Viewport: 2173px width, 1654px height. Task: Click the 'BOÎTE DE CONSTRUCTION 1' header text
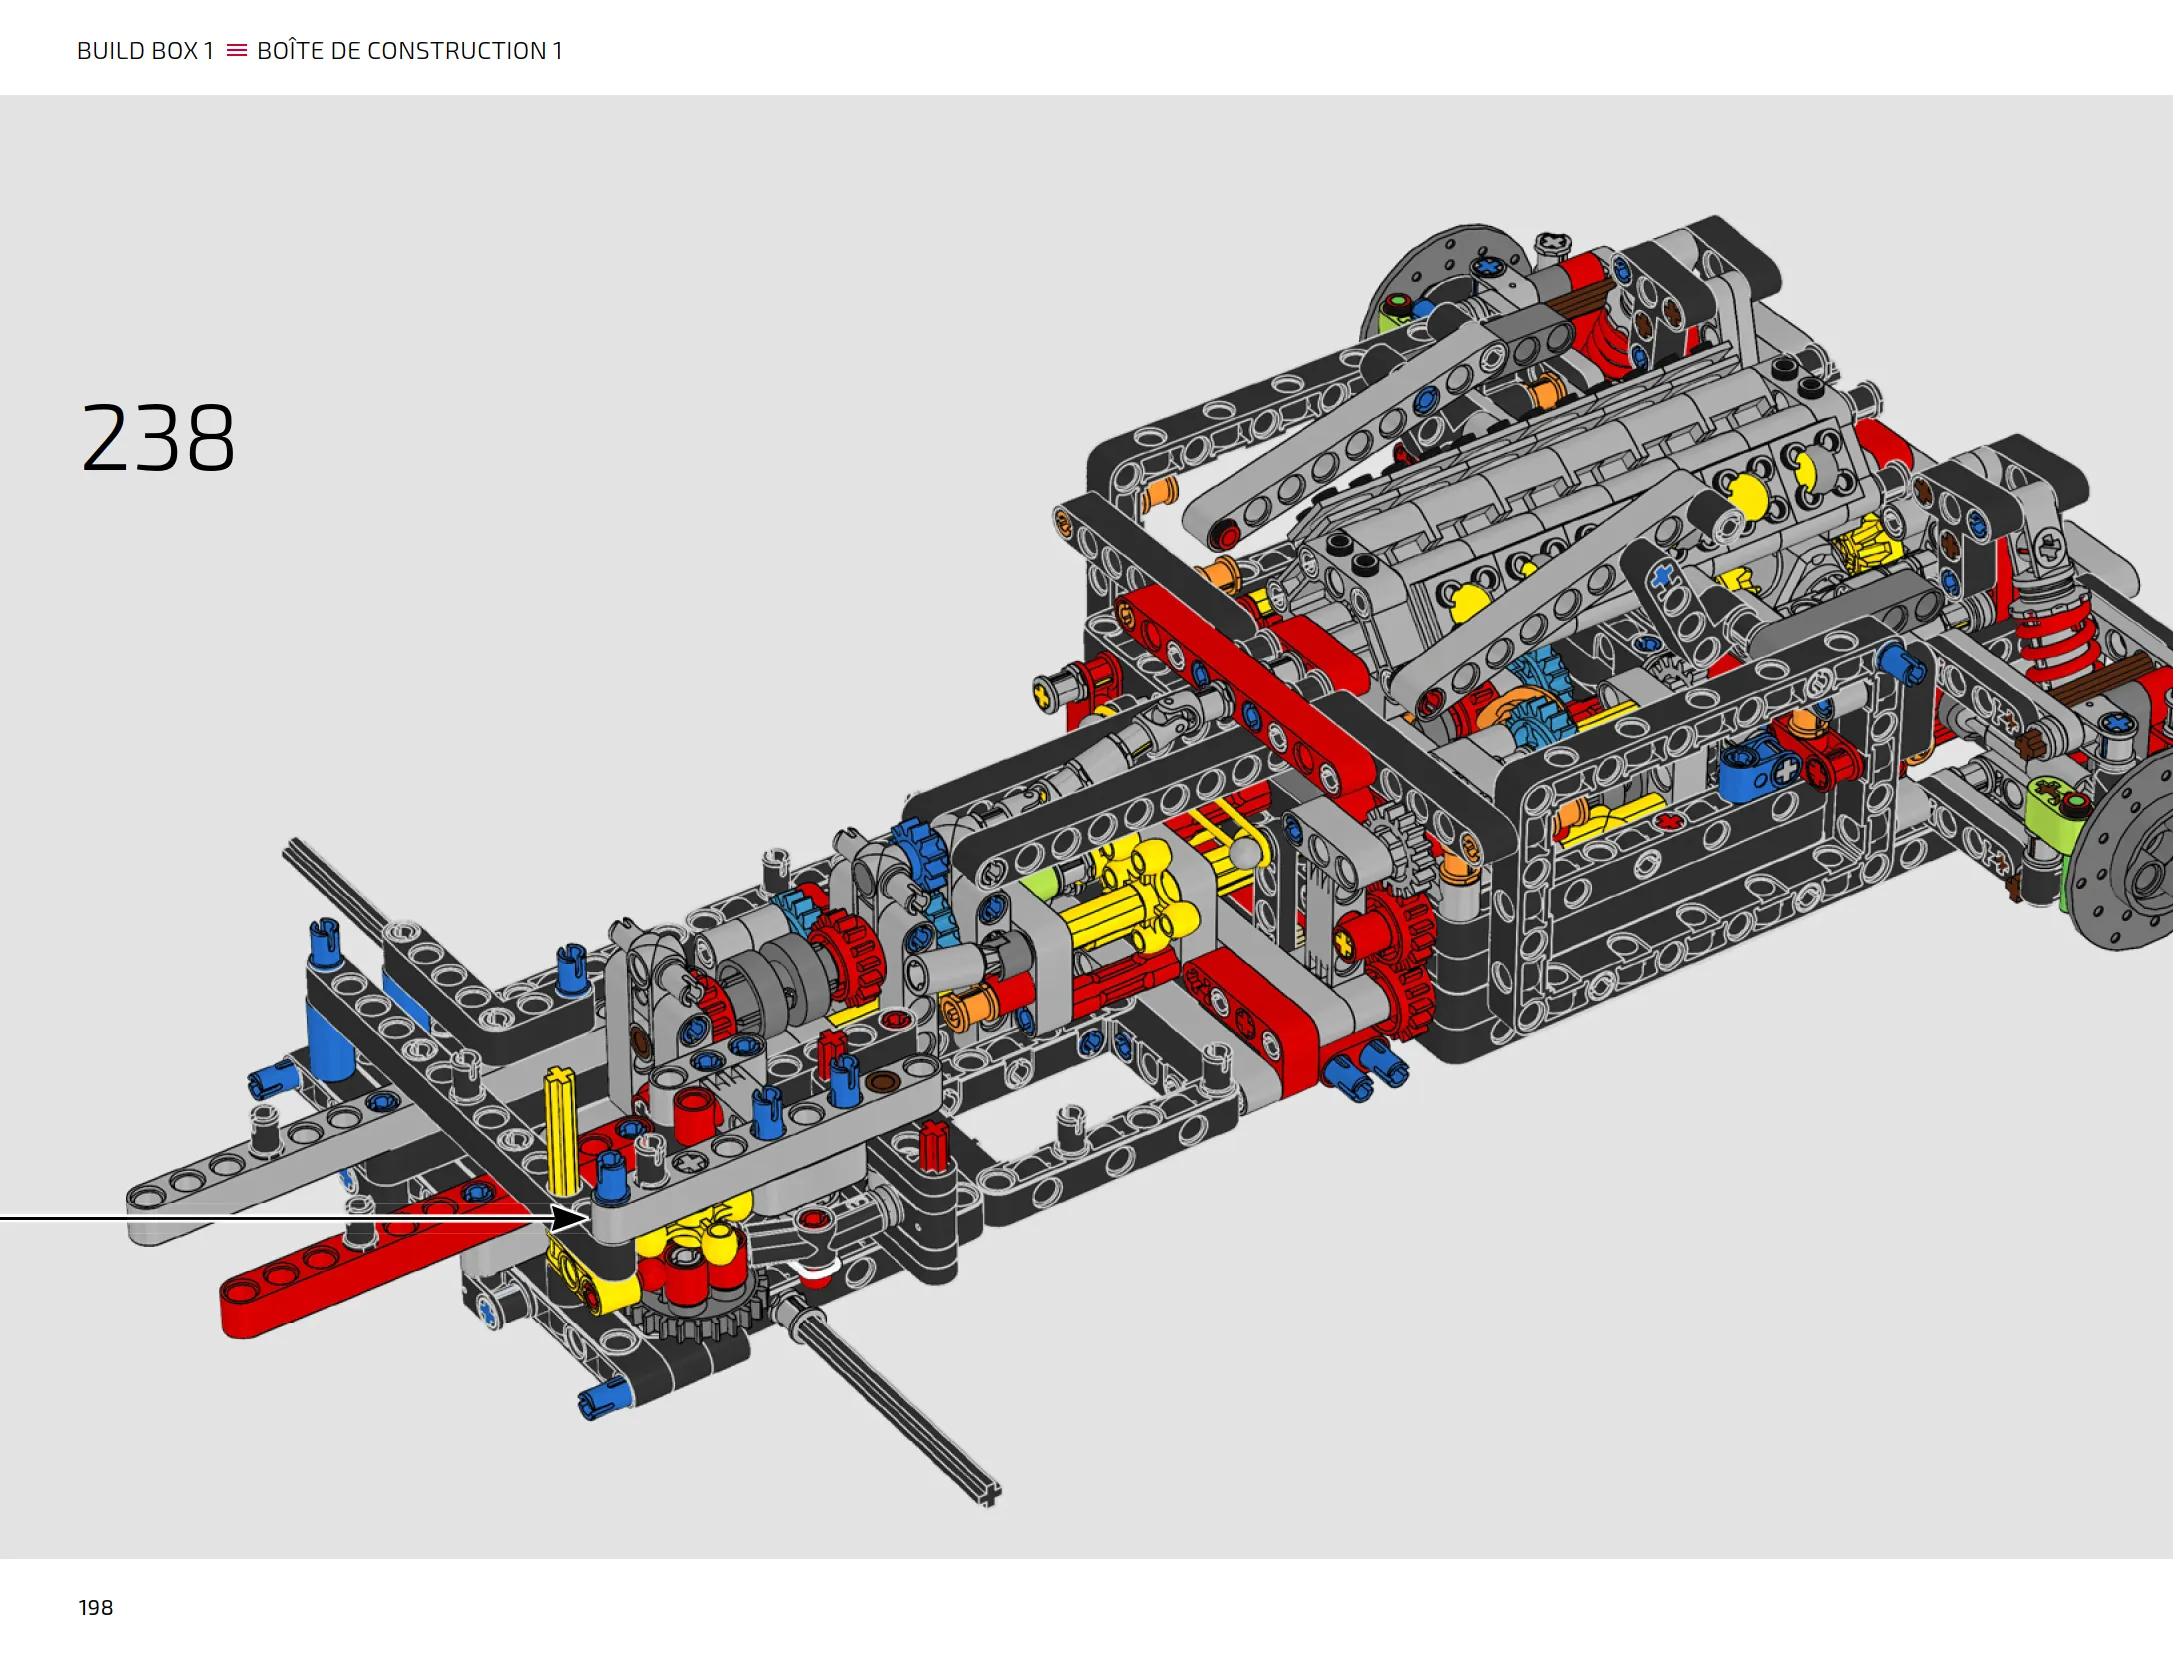point(409,50)
